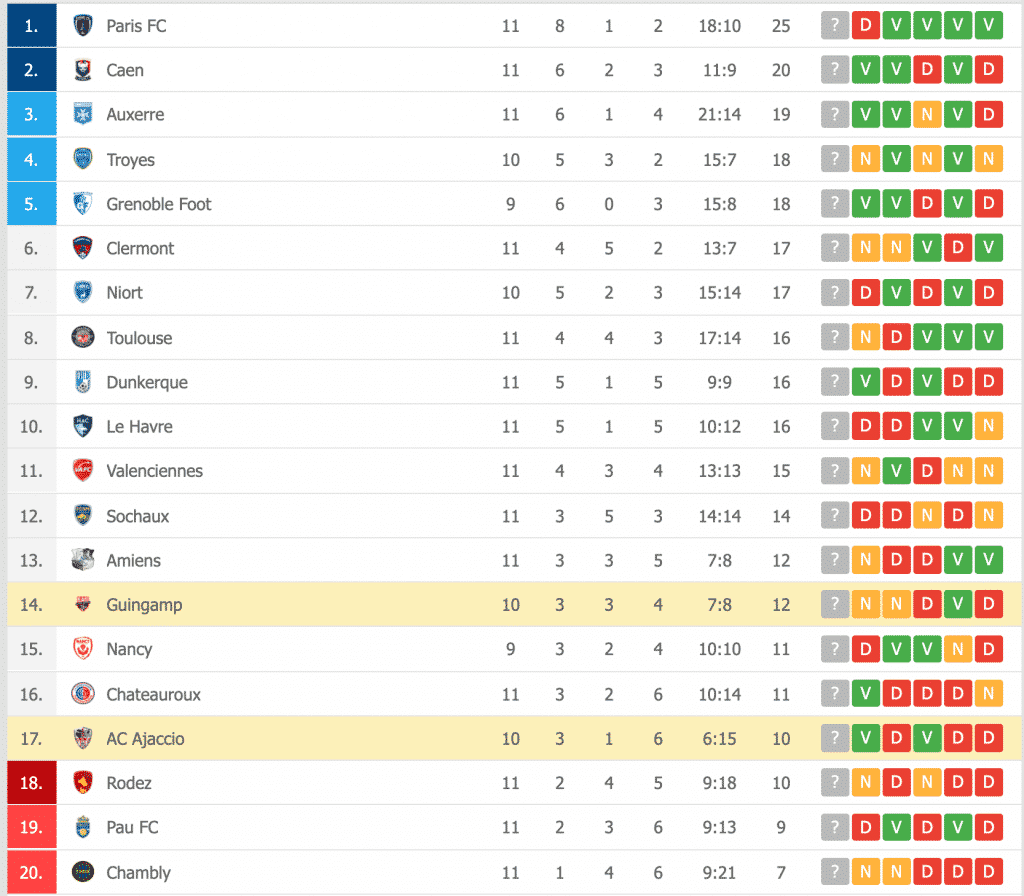Click the dark blue position 1 badge
Viewport: 1024px width, 896px height.
32,26
